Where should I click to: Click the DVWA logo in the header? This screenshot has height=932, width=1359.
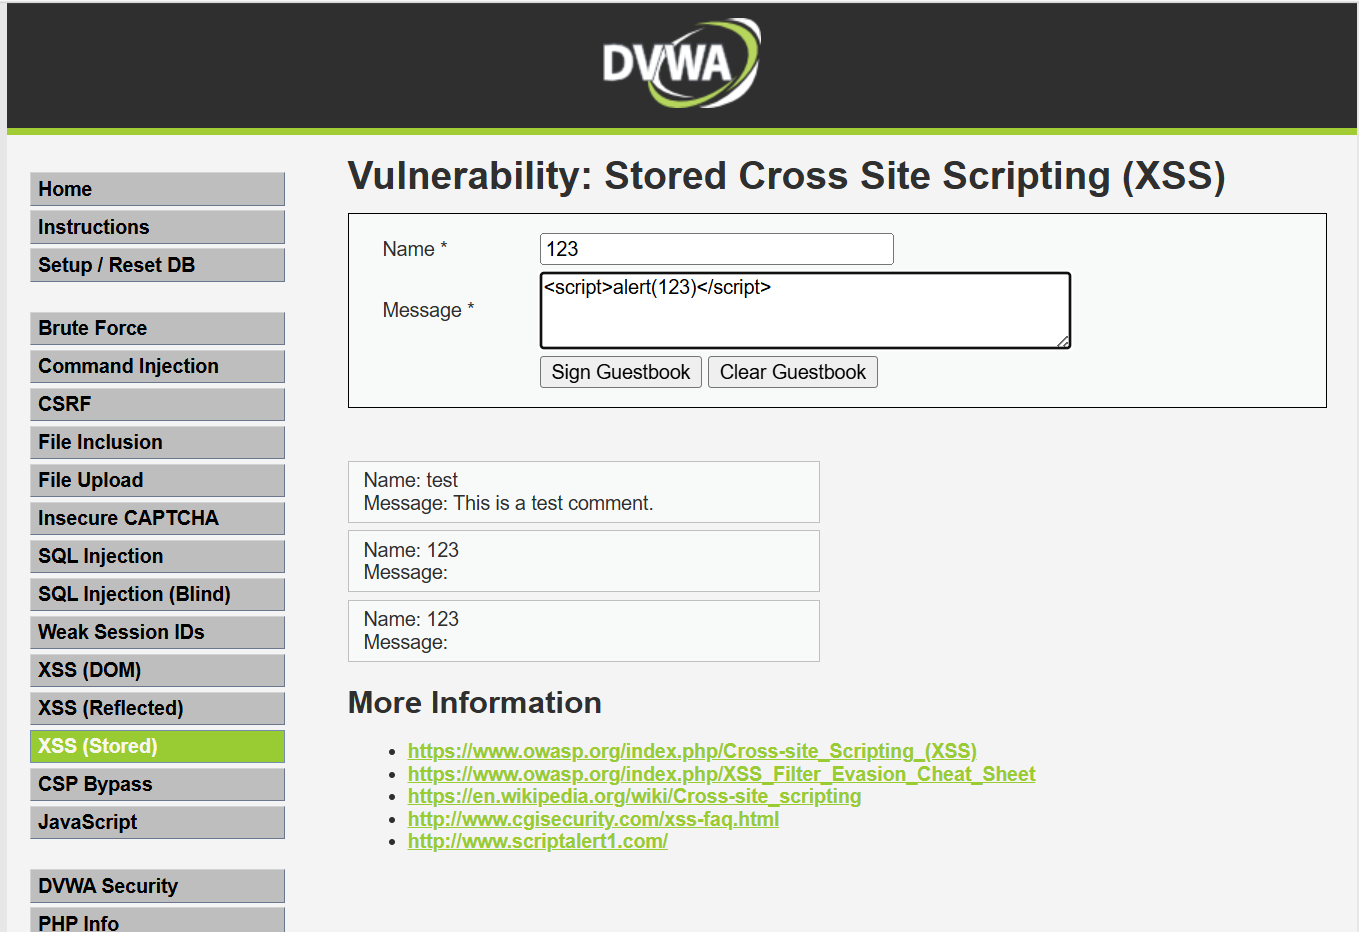click(682, 63)
